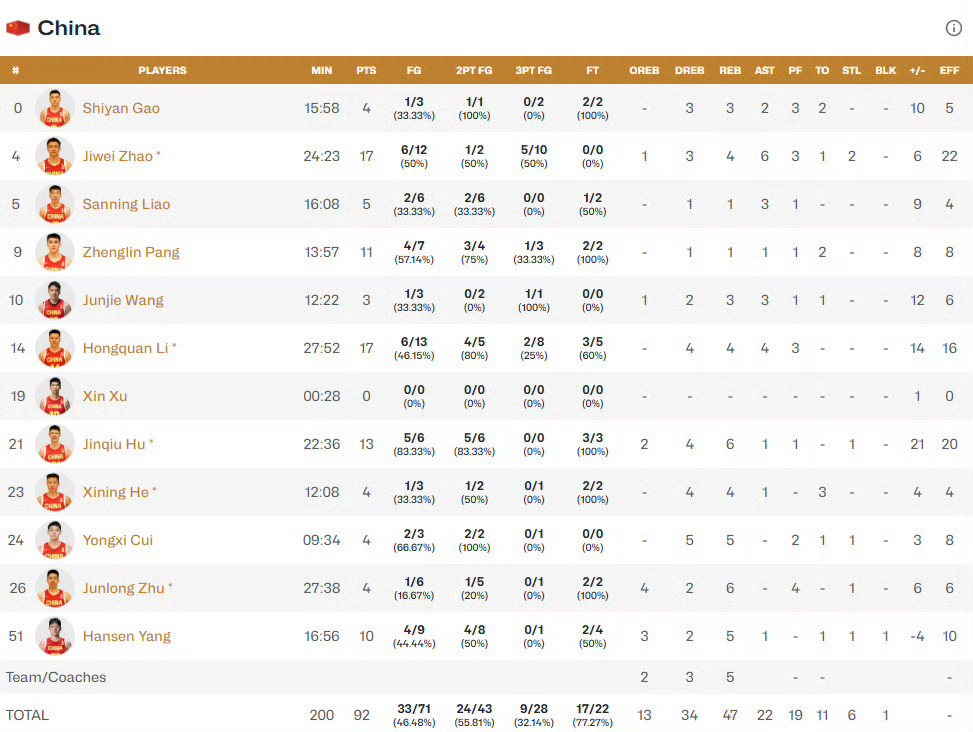Image resolution: width=973 pixels, height=732 pixels.
Task: Open Hansen Yang's player photo
Action: click(55, 636)
